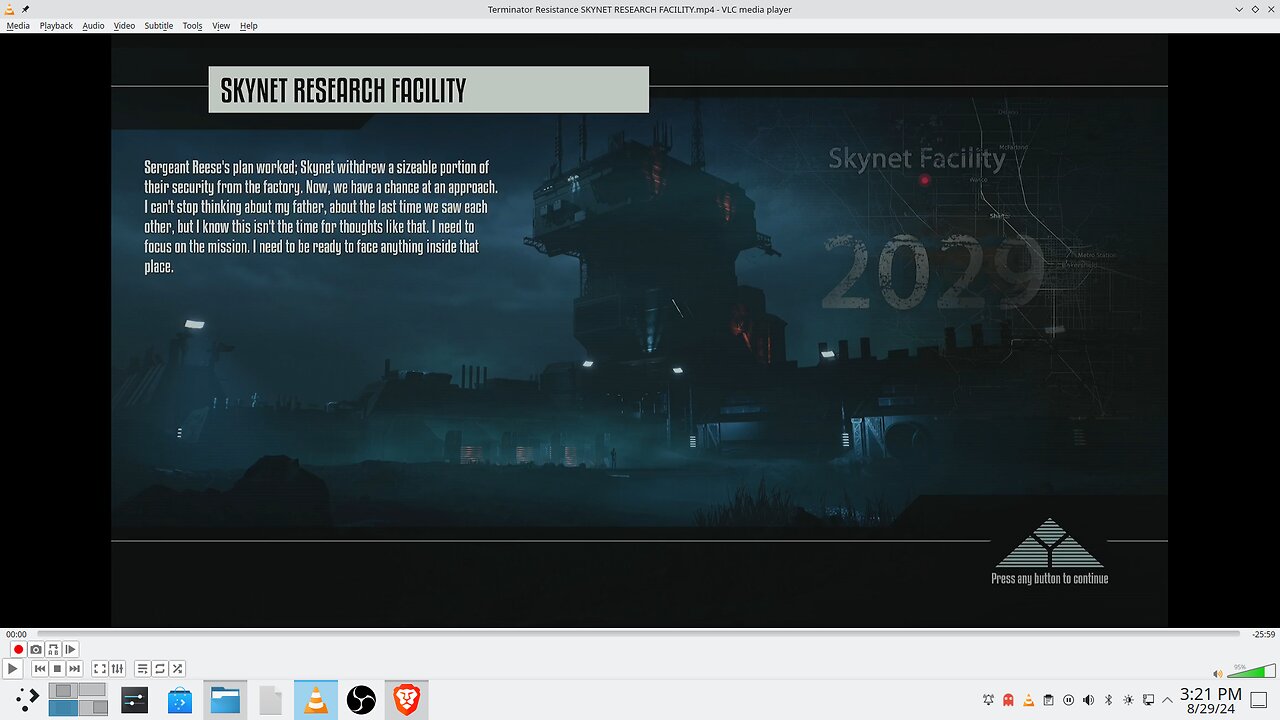The image size is (1280, 720).
Task: Show the playlist panel
Action: (x=143, y=668)
